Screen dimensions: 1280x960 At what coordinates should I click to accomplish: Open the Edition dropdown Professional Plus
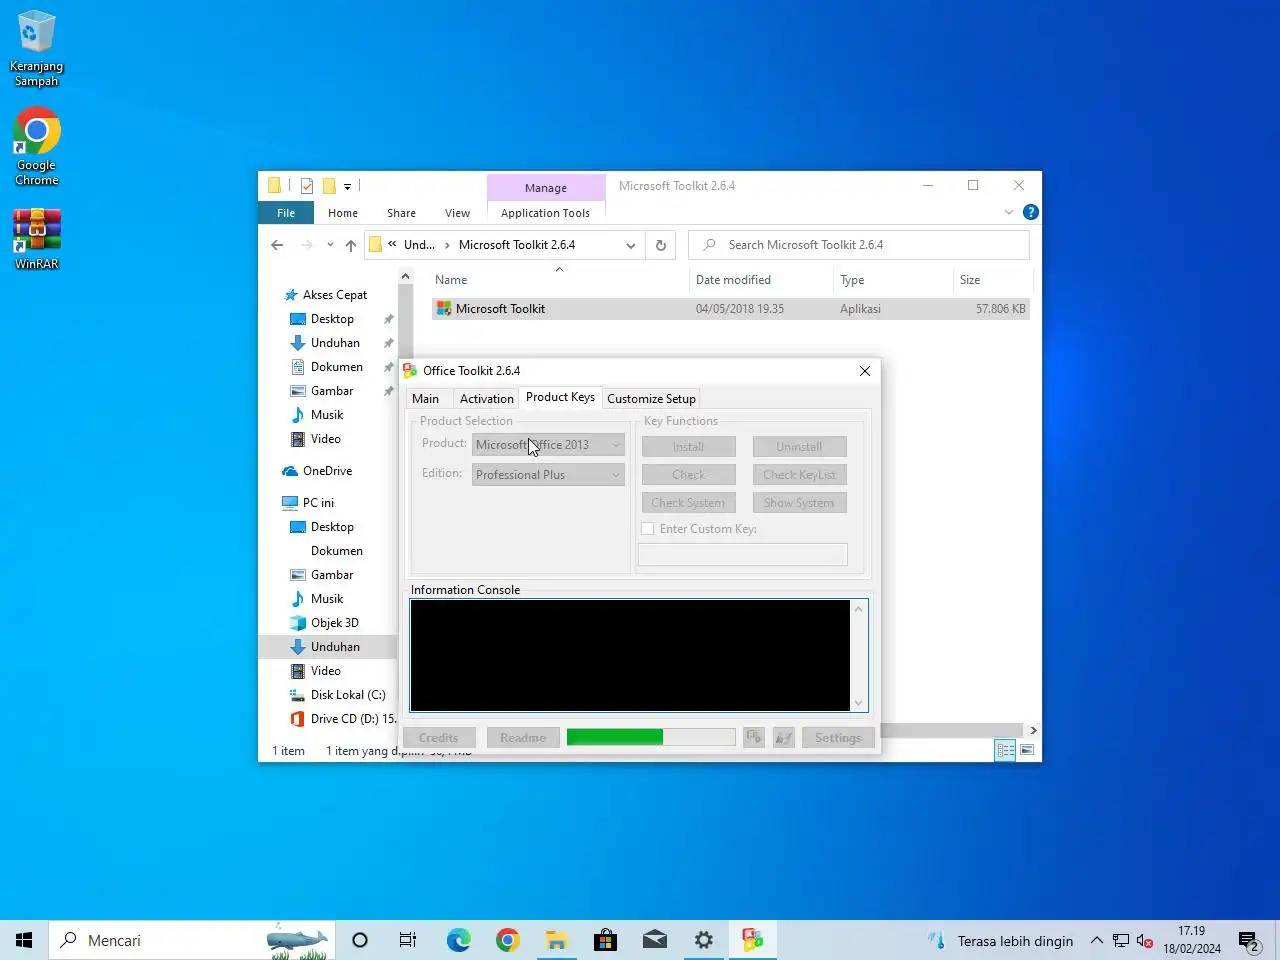tap(548, 475)
